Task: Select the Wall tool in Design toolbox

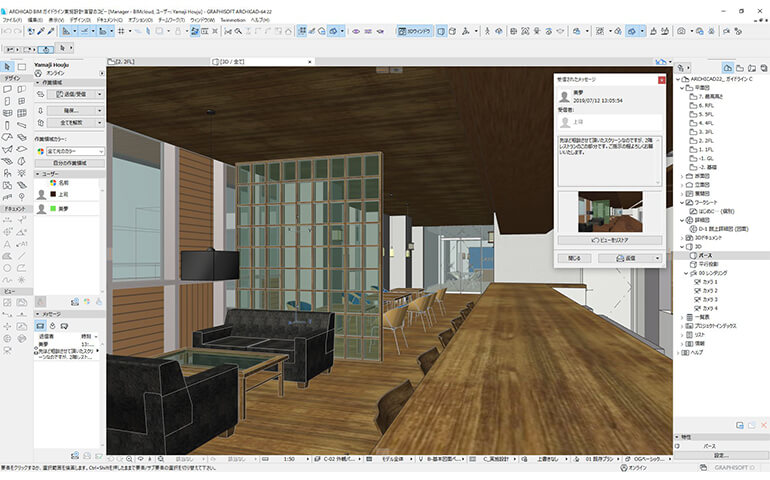Action: pyautogui.click(x=7, y=89)
